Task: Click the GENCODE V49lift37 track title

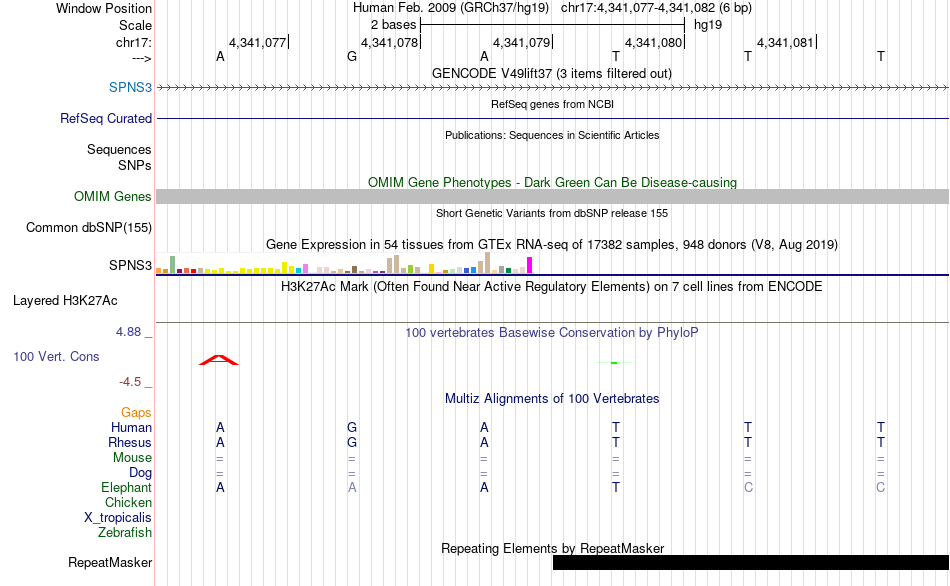Action: [551, 73]
